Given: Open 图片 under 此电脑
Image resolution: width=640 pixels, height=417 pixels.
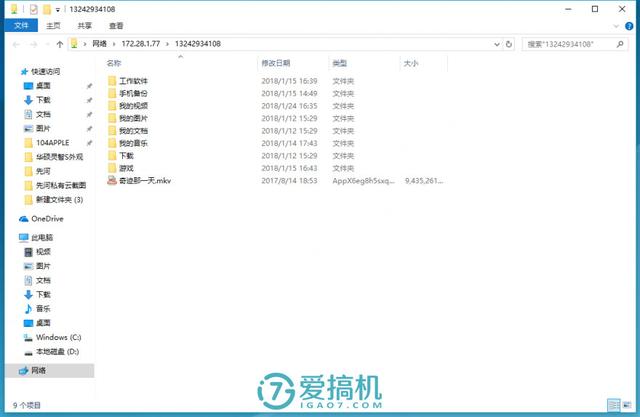Looking at the screenshot, I should (x=38, y=266).
